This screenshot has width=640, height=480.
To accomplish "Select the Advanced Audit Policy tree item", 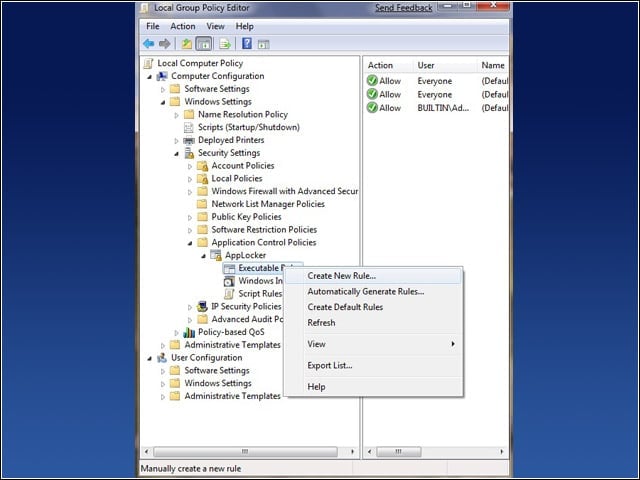I will click(x=247, y=319).
